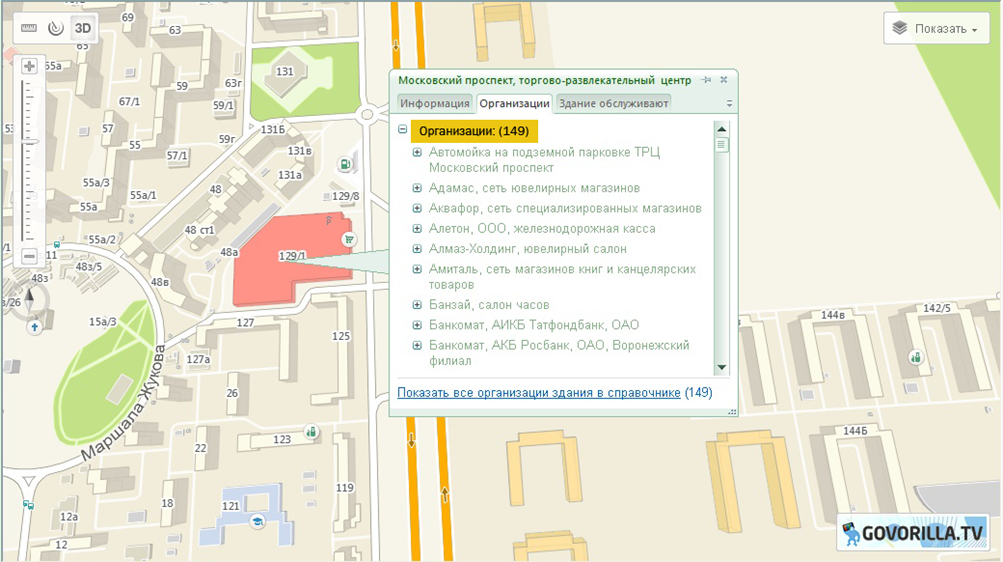This screenshot has width=1003, height=562.
Task: Select the ruler measurement tool
Action: pos(29,28)
